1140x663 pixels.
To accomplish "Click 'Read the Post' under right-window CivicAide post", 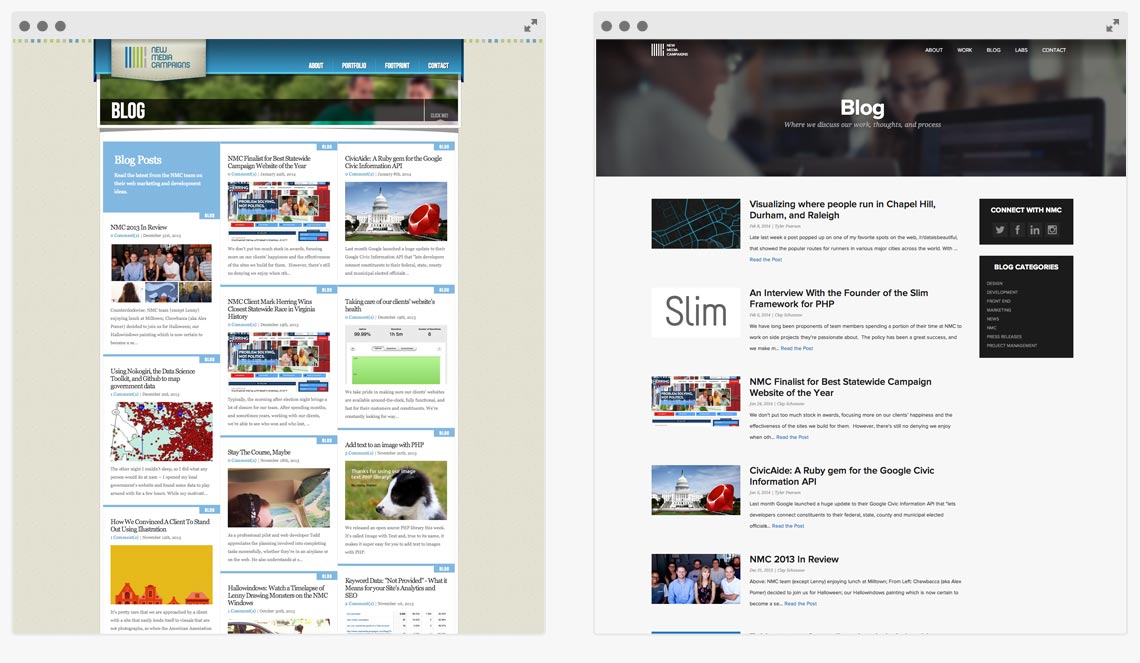I will pos(787,526).
